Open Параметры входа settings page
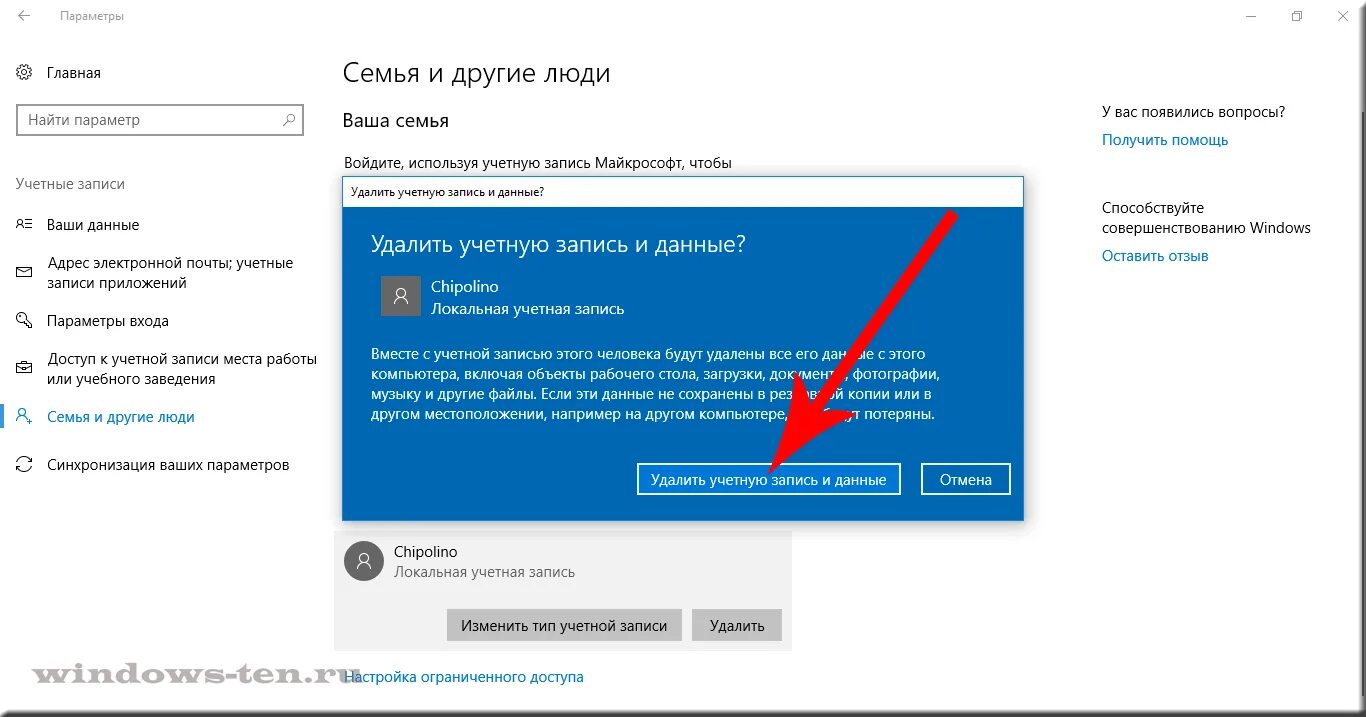 coord(108,321)
